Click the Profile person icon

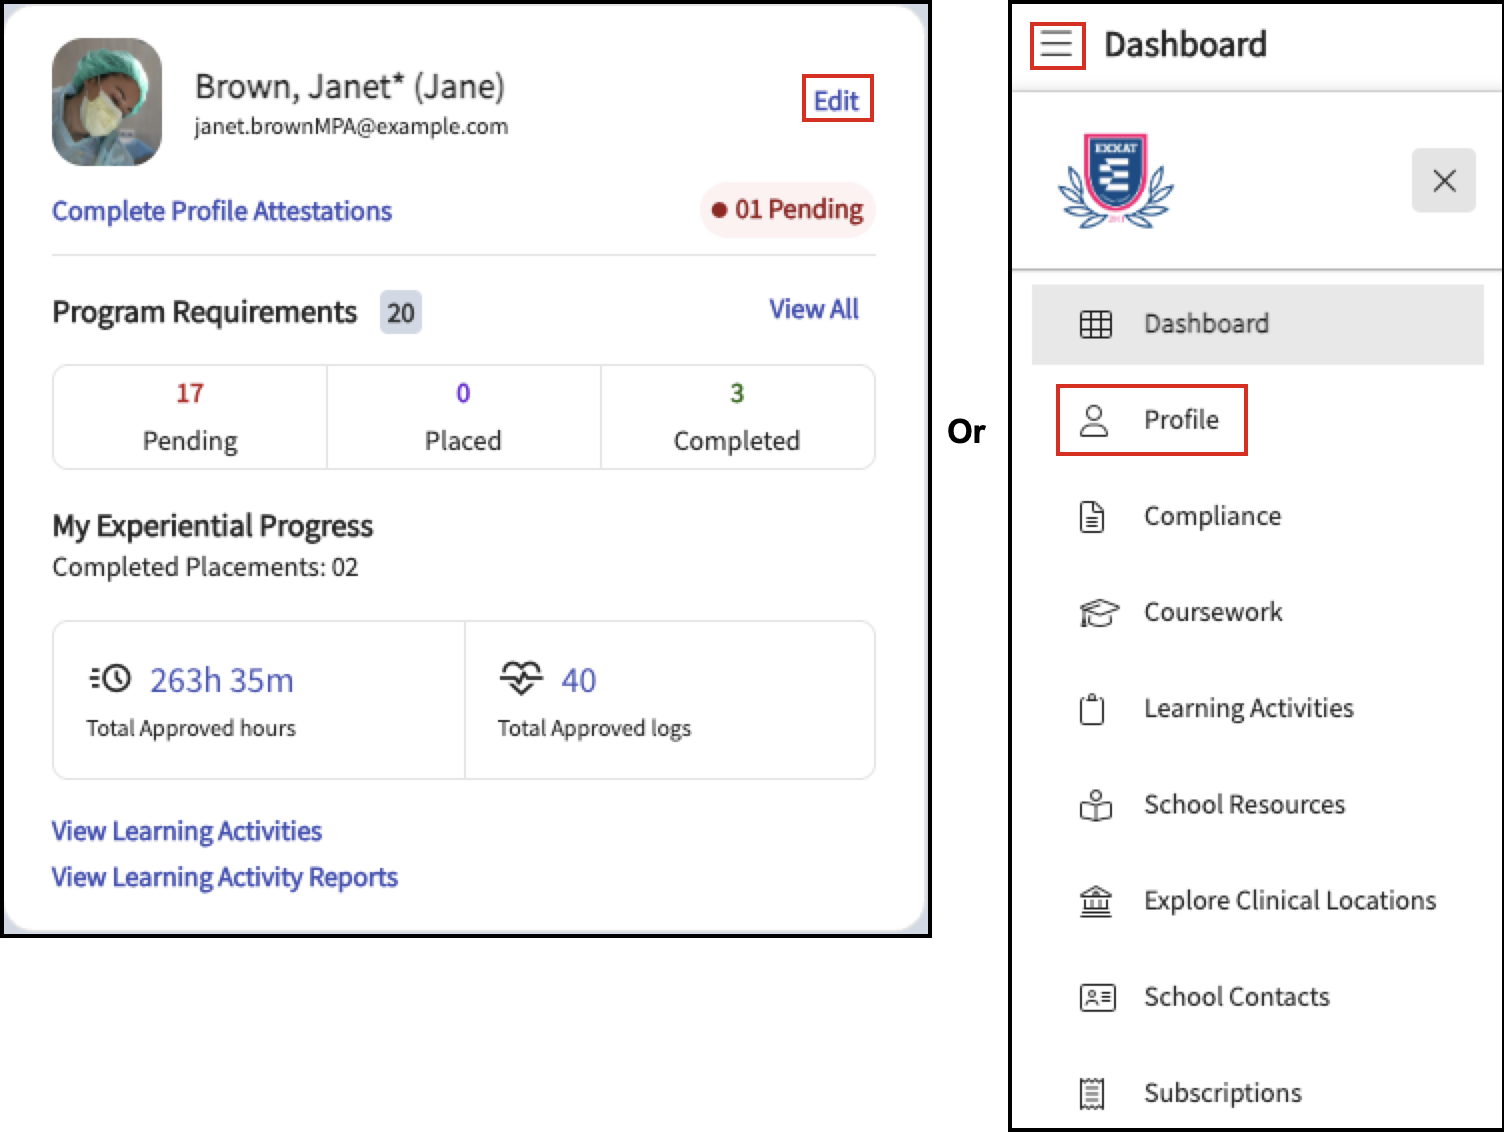1095,420
